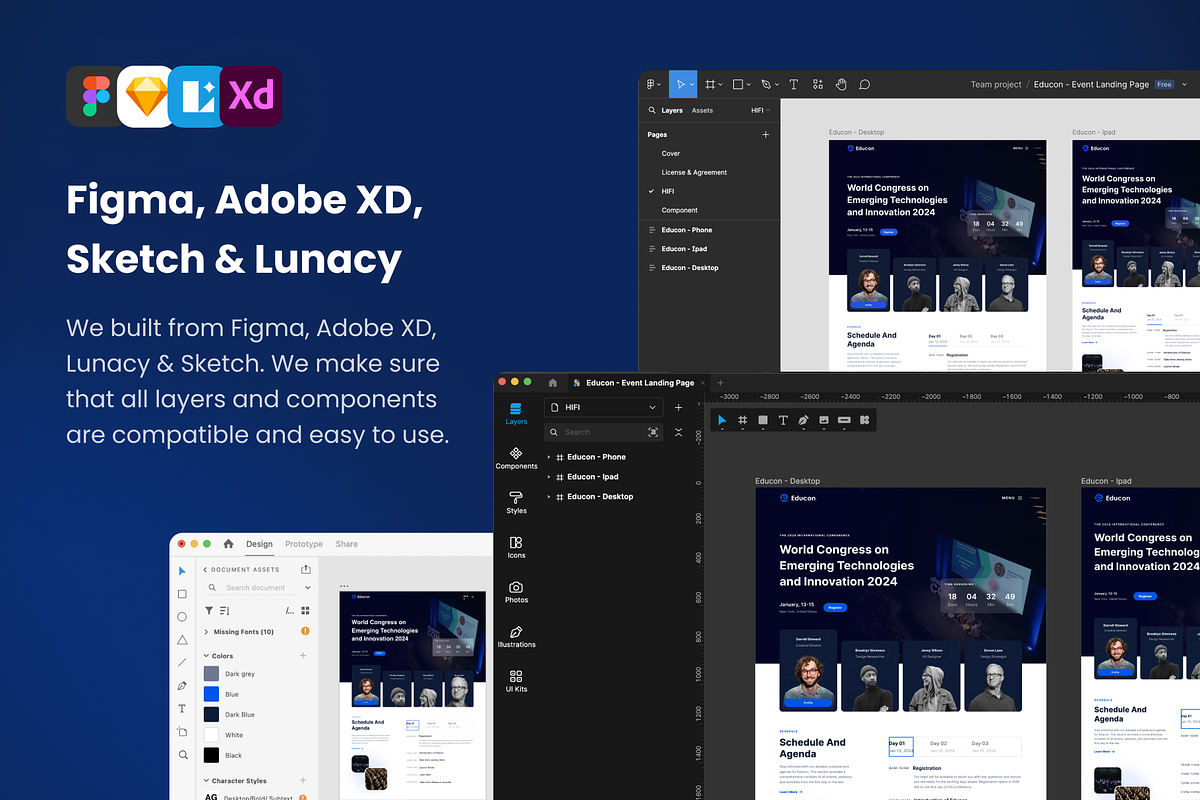Open License & Agreement page in Figma
Screen dimensions: 1200x800
coord(694,173)
